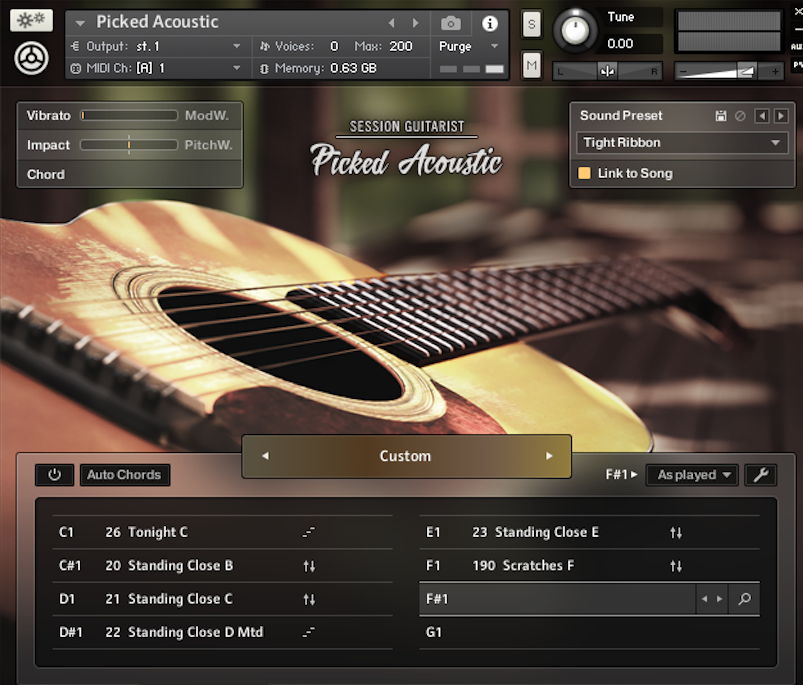
Task: Go to previous instrument with left arrow
Action: (392, 23)
